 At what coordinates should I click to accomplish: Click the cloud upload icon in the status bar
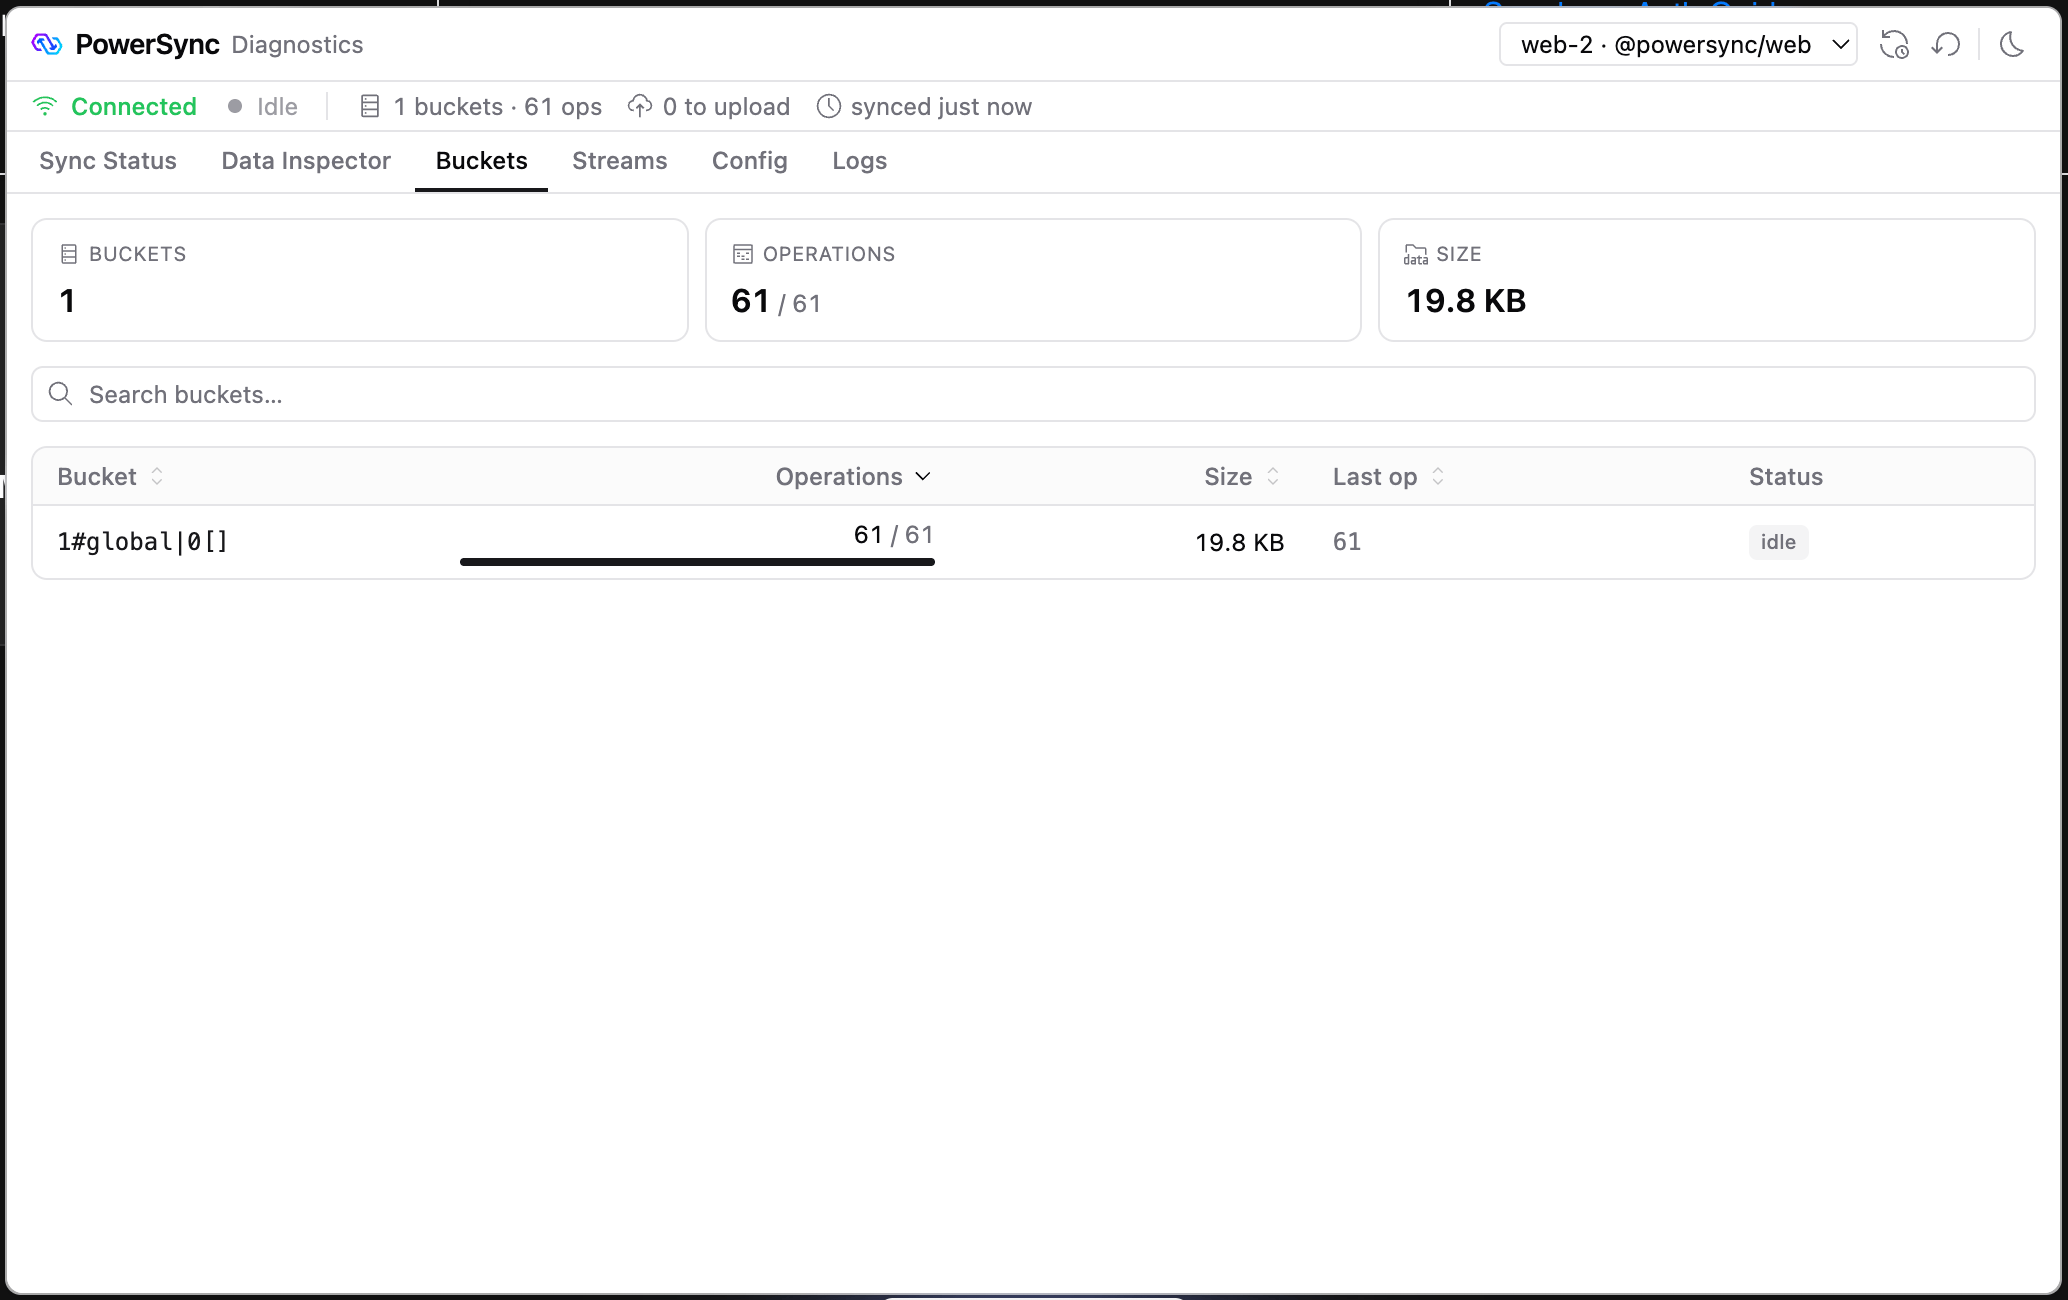tap(640, 106)
